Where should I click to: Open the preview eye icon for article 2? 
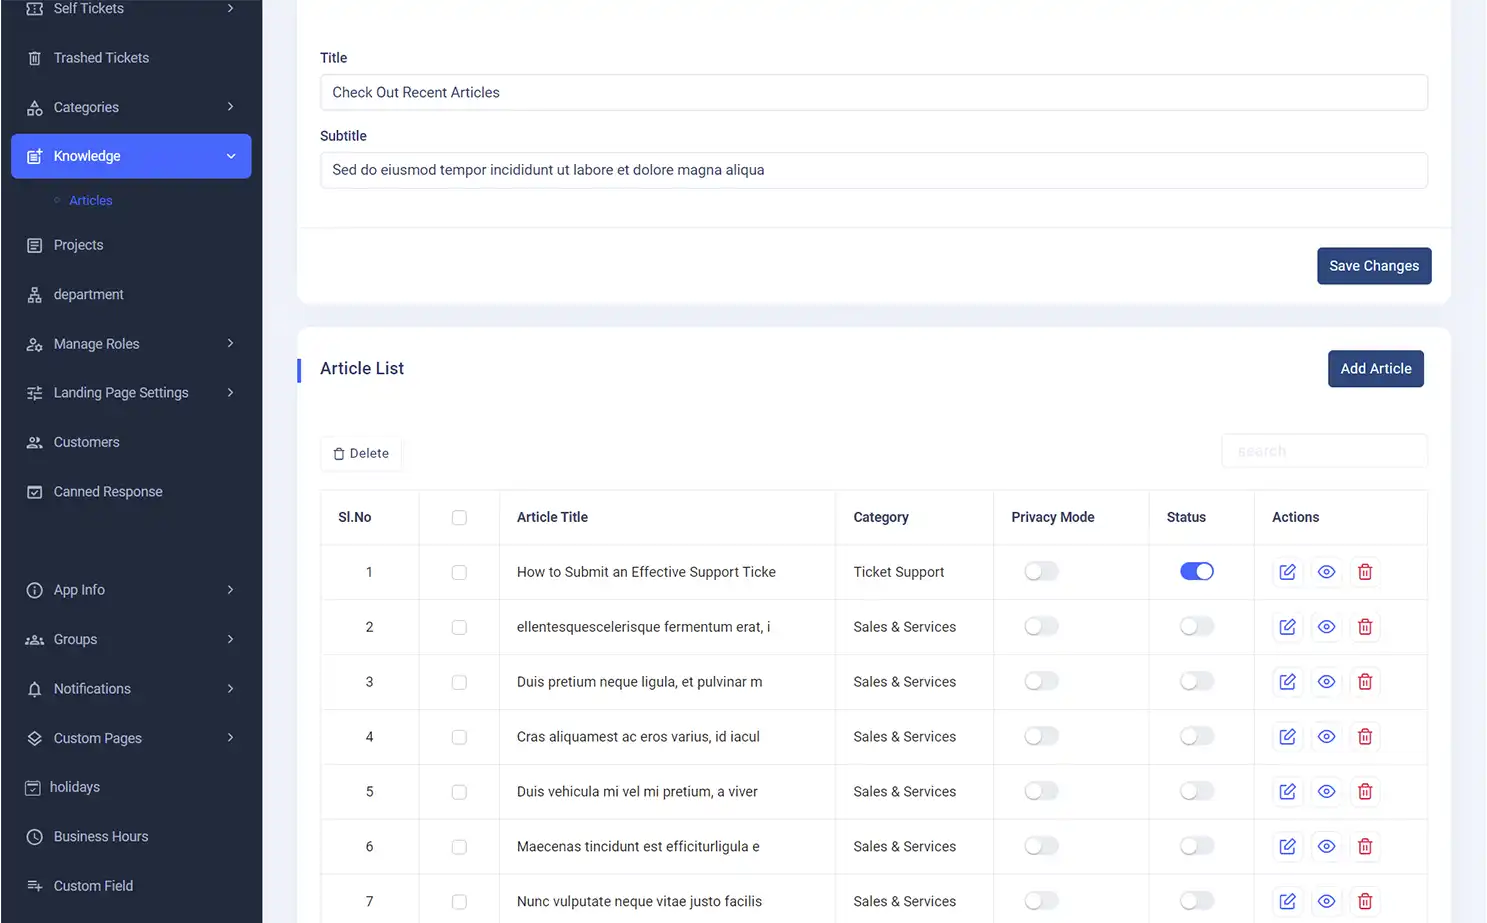[1326, 626]
